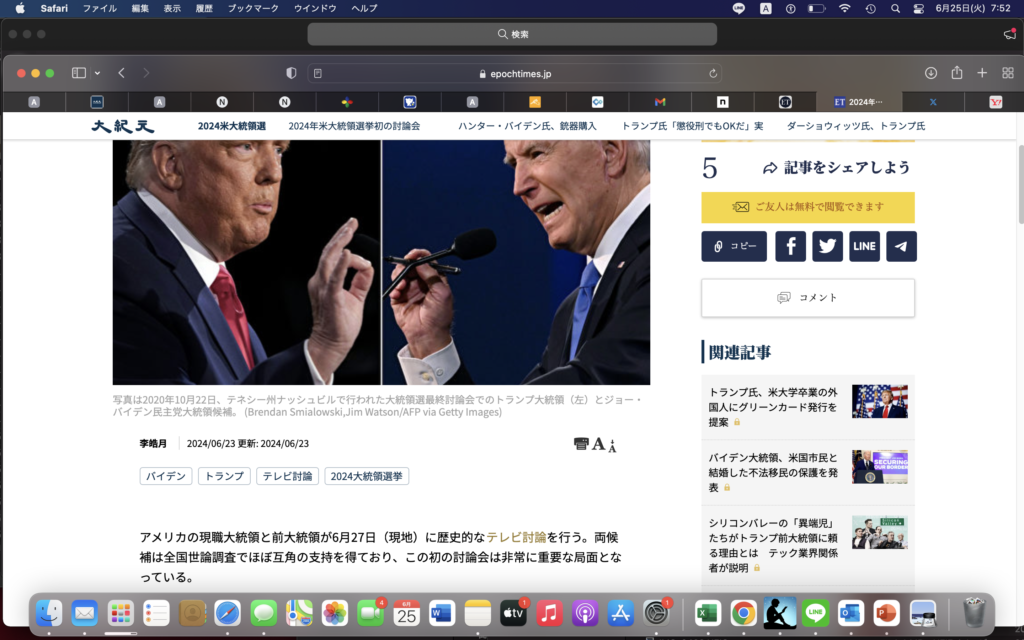
Task: Share the article on Twitter
Action: [x=827, y=246]
